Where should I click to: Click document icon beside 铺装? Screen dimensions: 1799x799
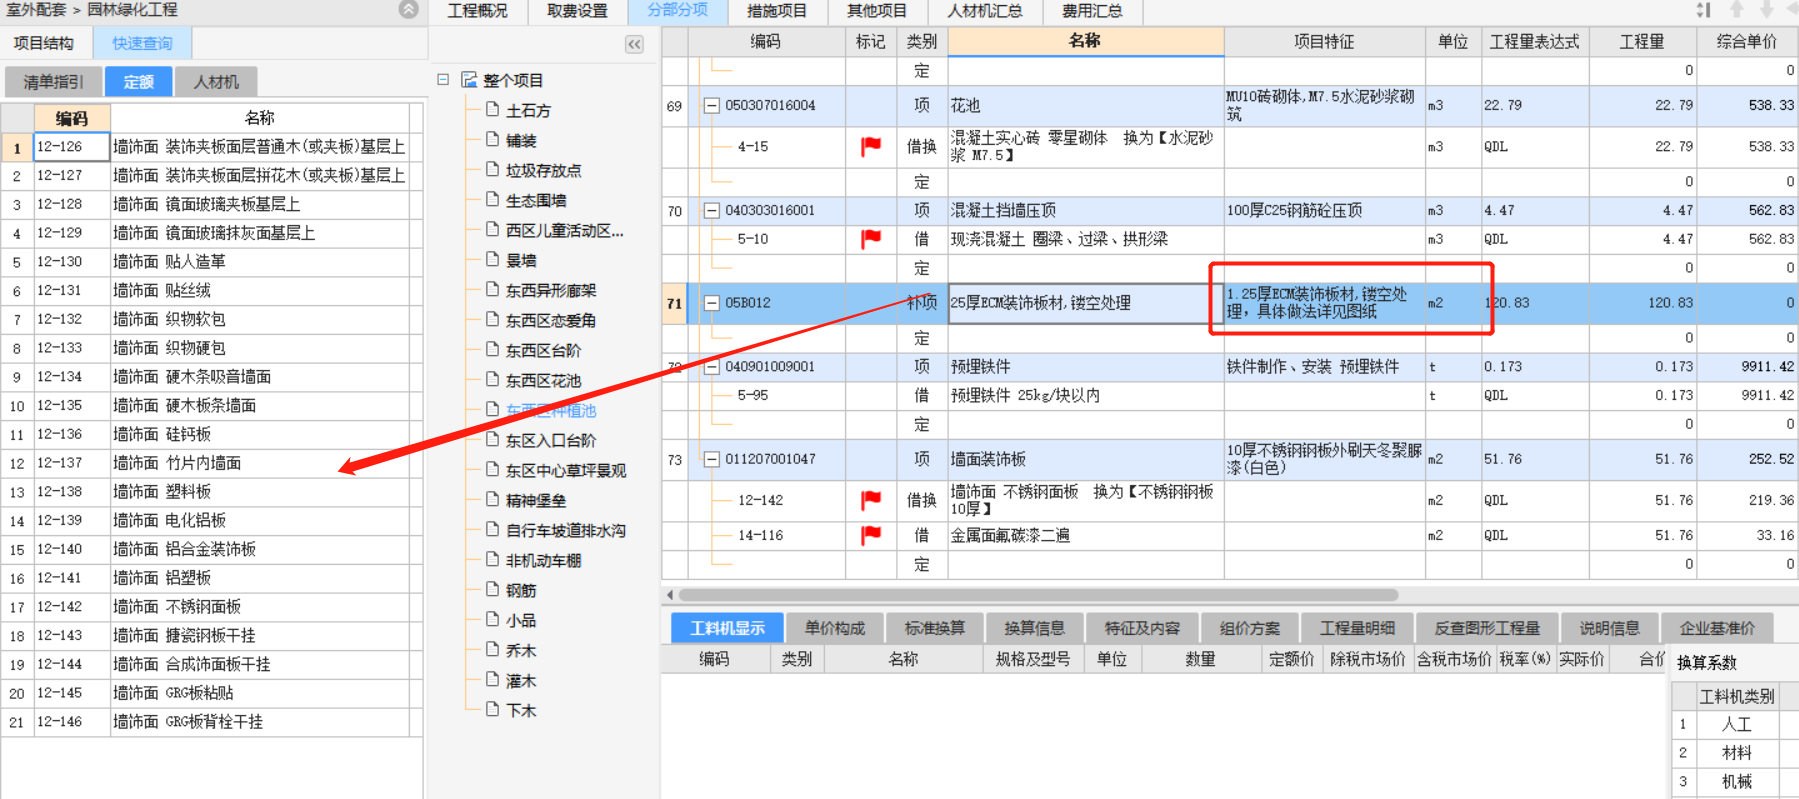pos(492,139)
